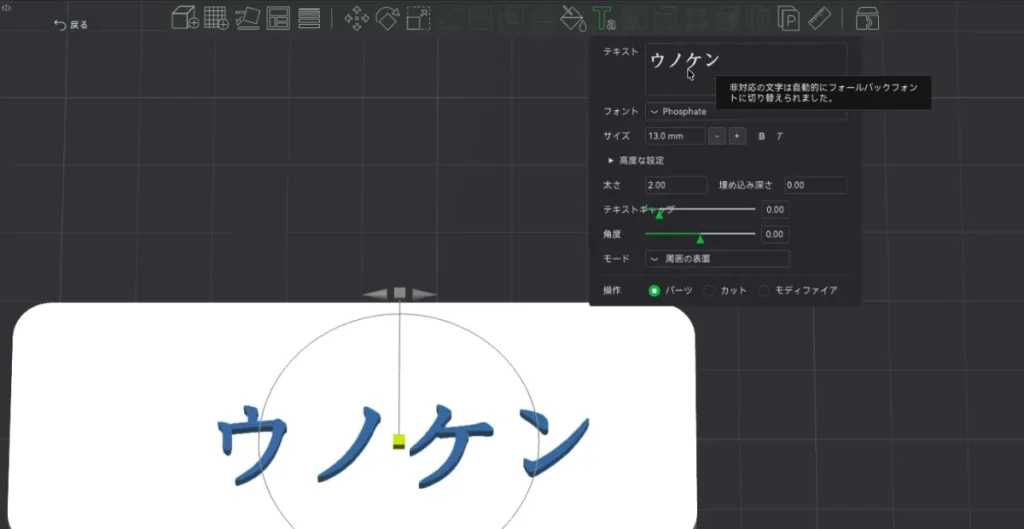The height and width of the screenshot is (529, 1024).
Task: Open the モード 周囲の表面 dropdown
Action: (x=717, y=259)
